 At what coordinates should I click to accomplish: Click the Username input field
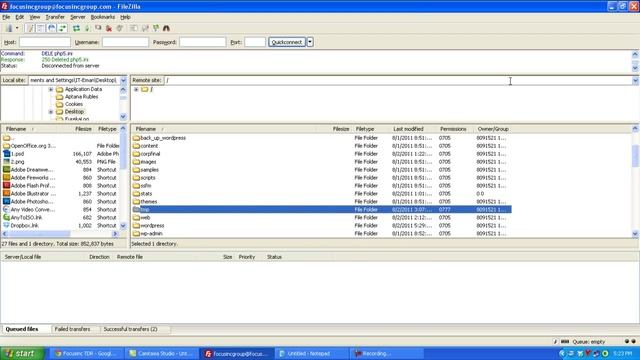pos(125,42)
